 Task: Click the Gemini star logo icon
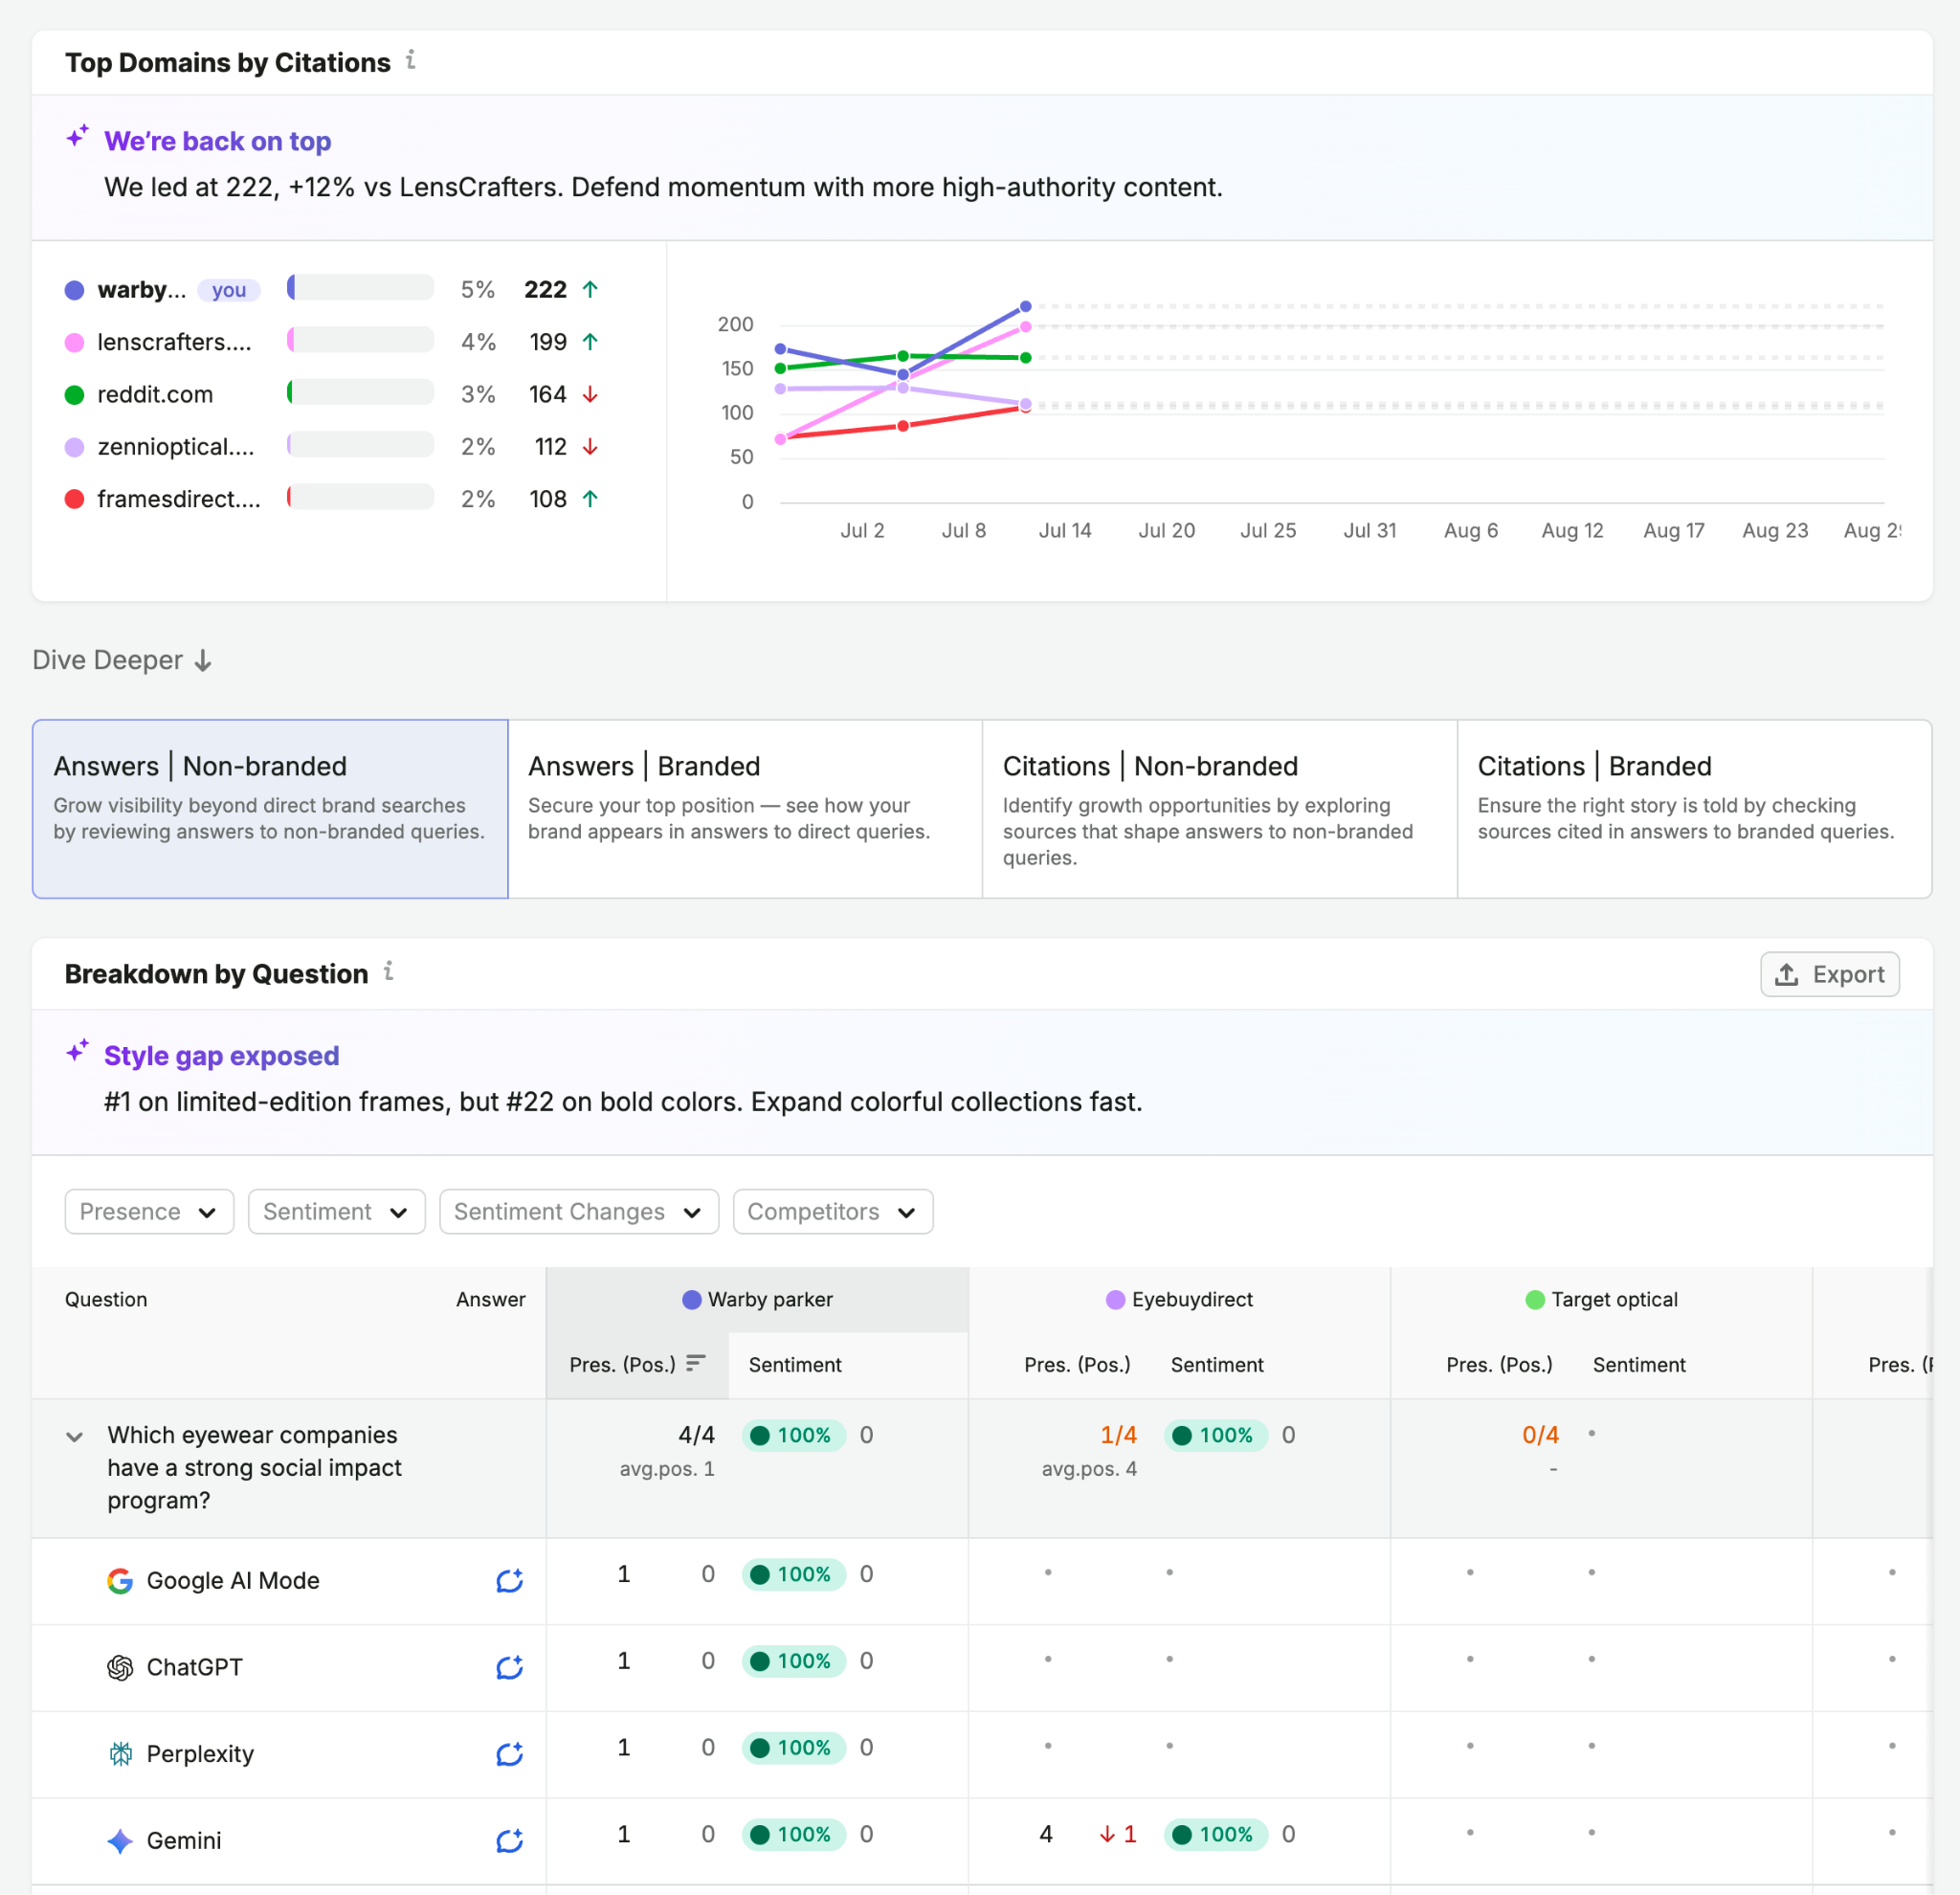(120, 1841)
